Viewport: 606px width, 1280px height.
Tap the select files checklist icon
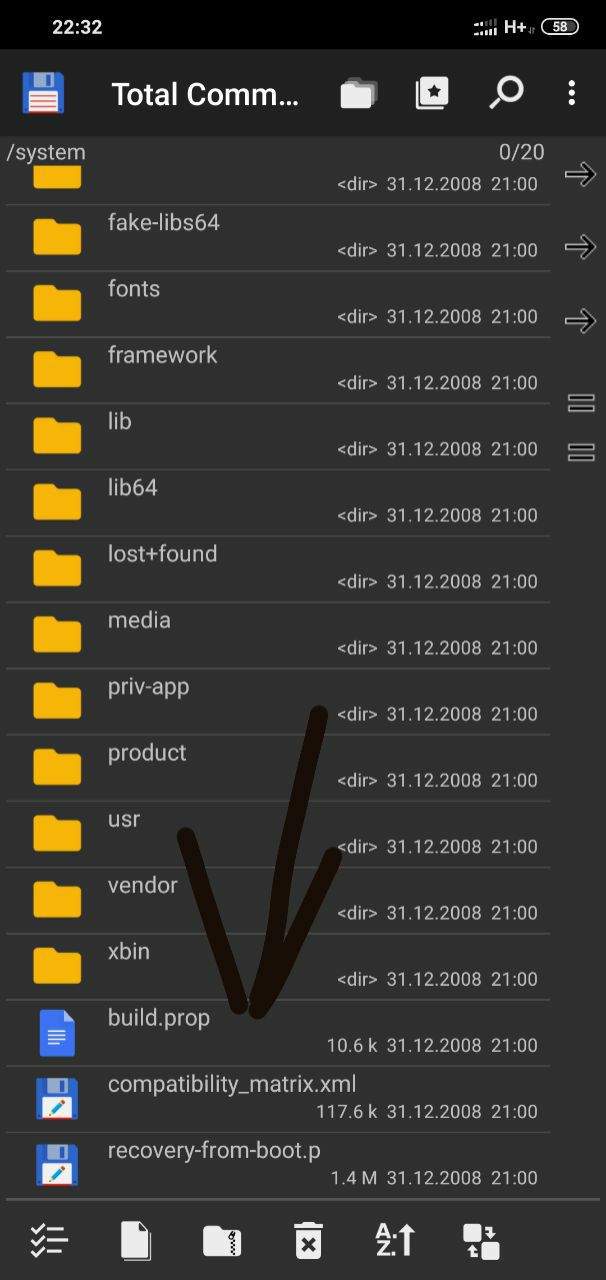click(x=49, y=1241)
